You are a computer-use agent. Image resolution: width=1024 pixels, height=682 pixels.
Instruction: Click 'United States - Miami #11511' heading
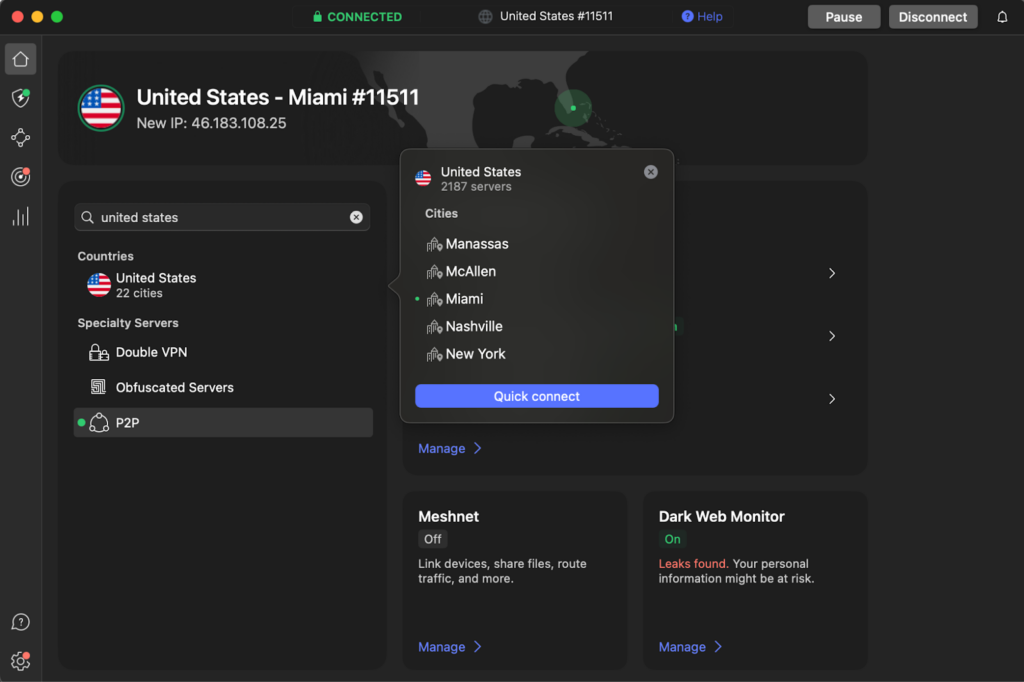[278, 97]
